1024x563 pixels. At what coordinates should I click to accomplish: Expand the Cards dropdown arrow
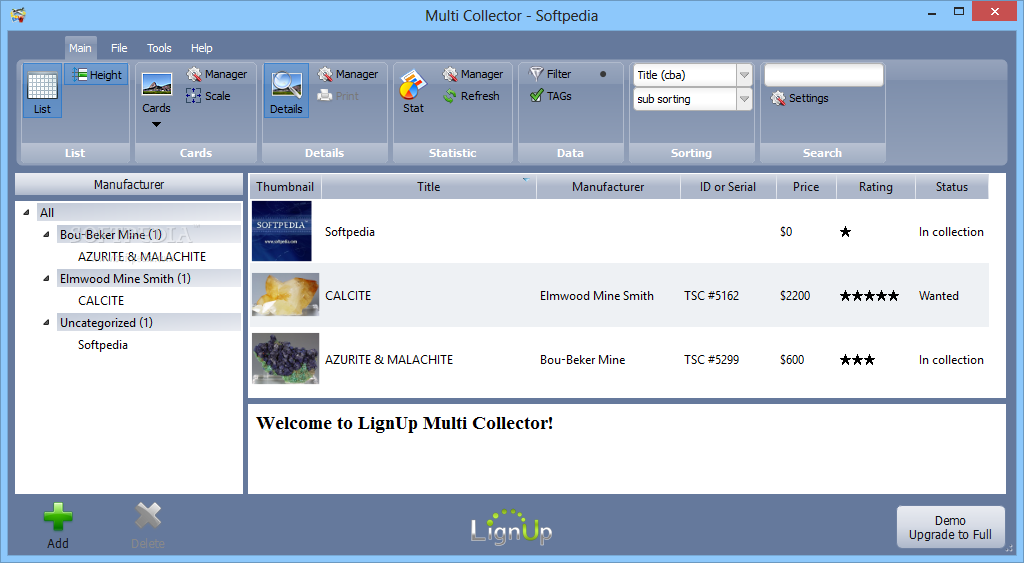[156, 125]
